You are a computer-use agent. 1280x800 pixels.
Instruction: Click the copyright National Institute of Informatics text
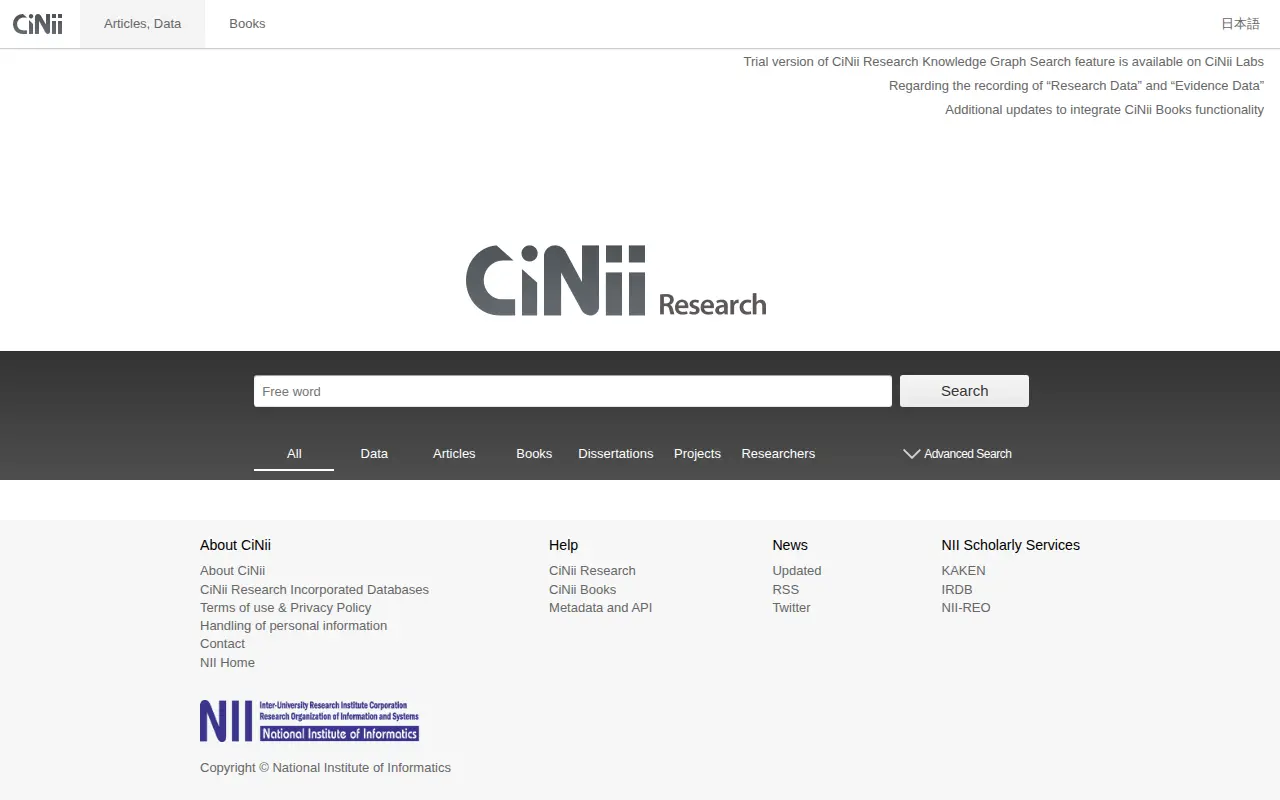pyautogui.click(x=325, y=768)
